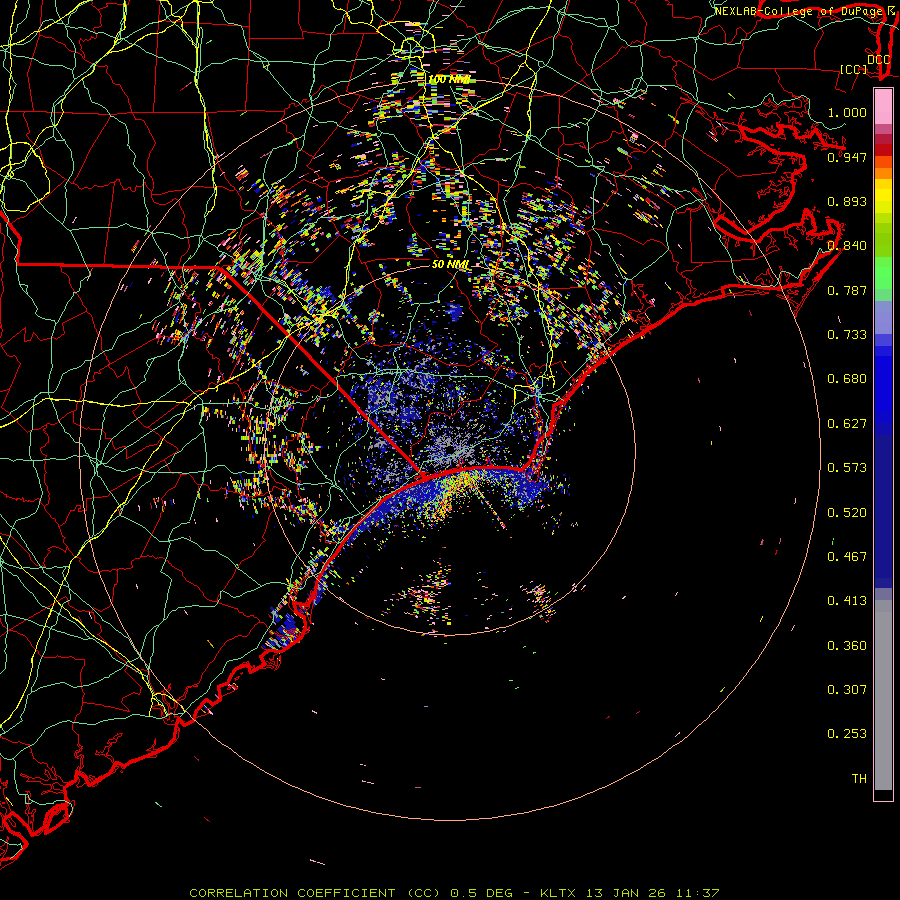Click the 50 NMI range ring label
Viewport: 900px width, 900px height.
point(450,264)
